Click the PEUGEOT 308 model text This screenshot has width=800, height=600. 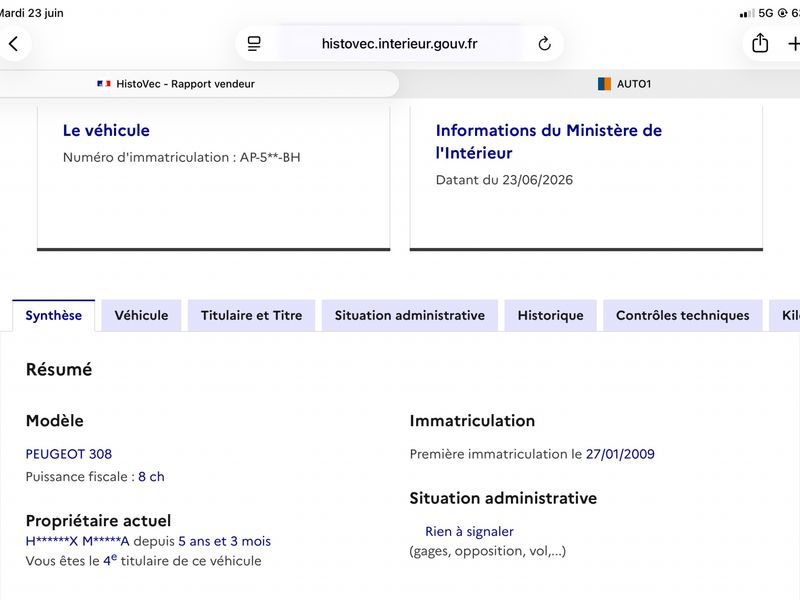coord(69,454)
